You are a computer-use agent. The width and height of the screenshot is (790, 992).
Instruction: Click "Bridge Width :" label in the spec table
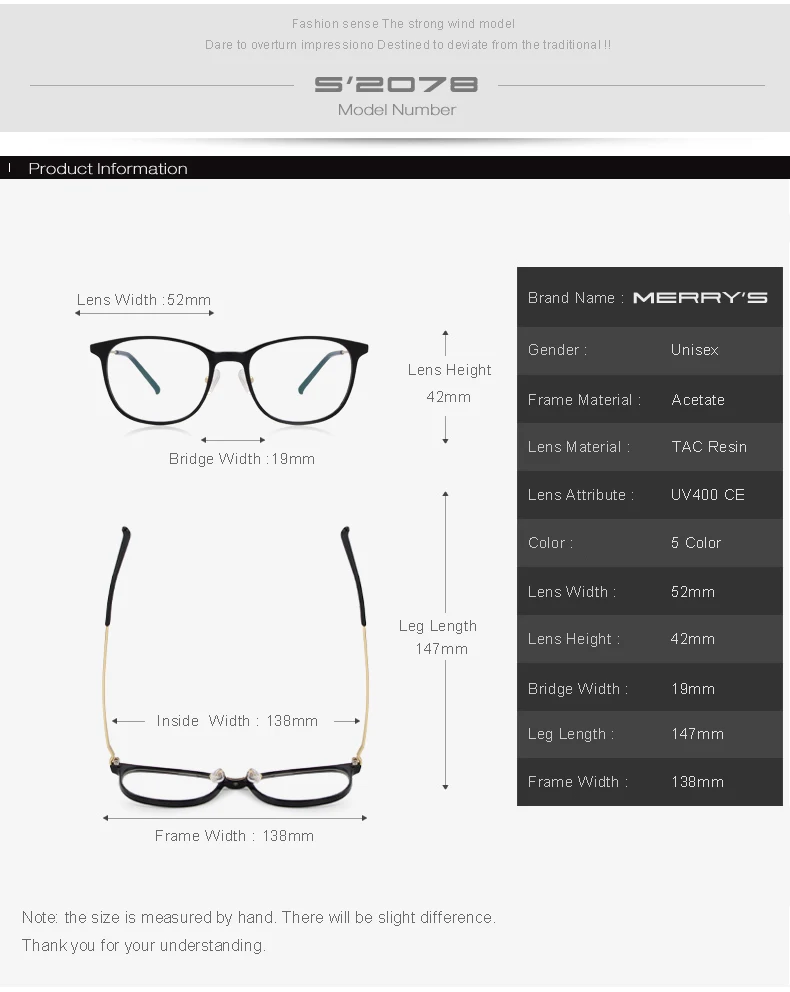(x=578, y=688)
